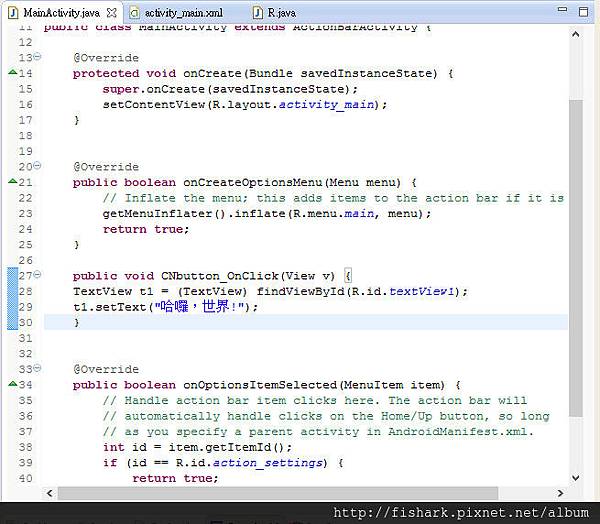Image resolution: width=600 pixels, height=524 pixels.
Task: Click the Chinese string literal on line 29
Action: click(199, 307)
